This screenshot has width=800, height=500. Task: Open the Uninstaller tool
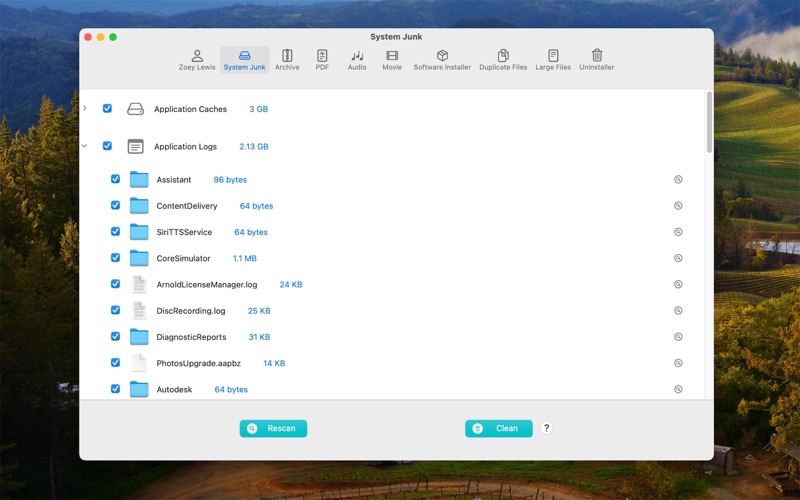point(596,60)
